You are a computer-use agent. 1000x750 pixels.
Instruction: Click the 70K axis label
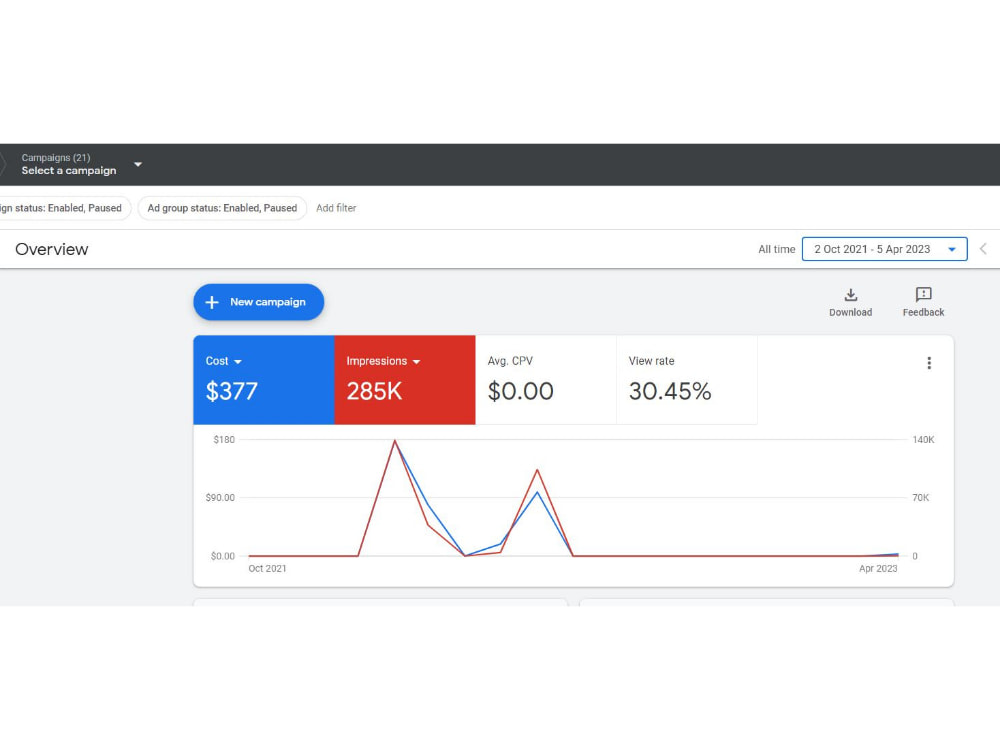pyautogui.click(x=920, y=497)
